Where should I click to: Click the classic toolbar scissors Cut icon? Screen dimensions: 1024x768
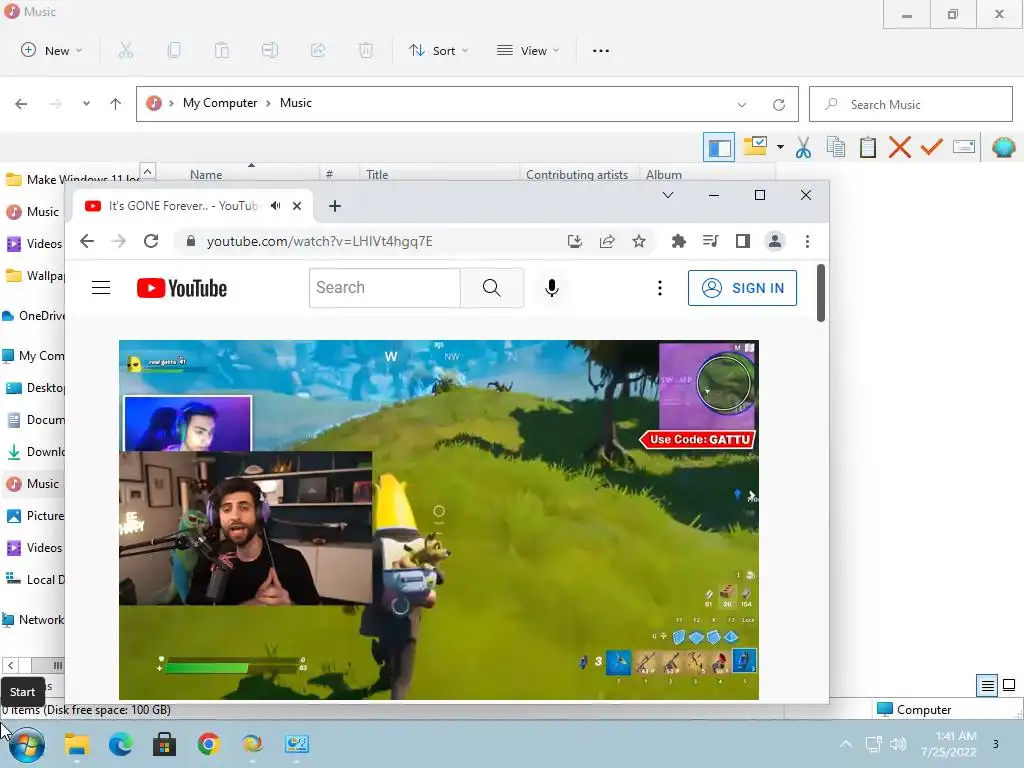[803, 148]
